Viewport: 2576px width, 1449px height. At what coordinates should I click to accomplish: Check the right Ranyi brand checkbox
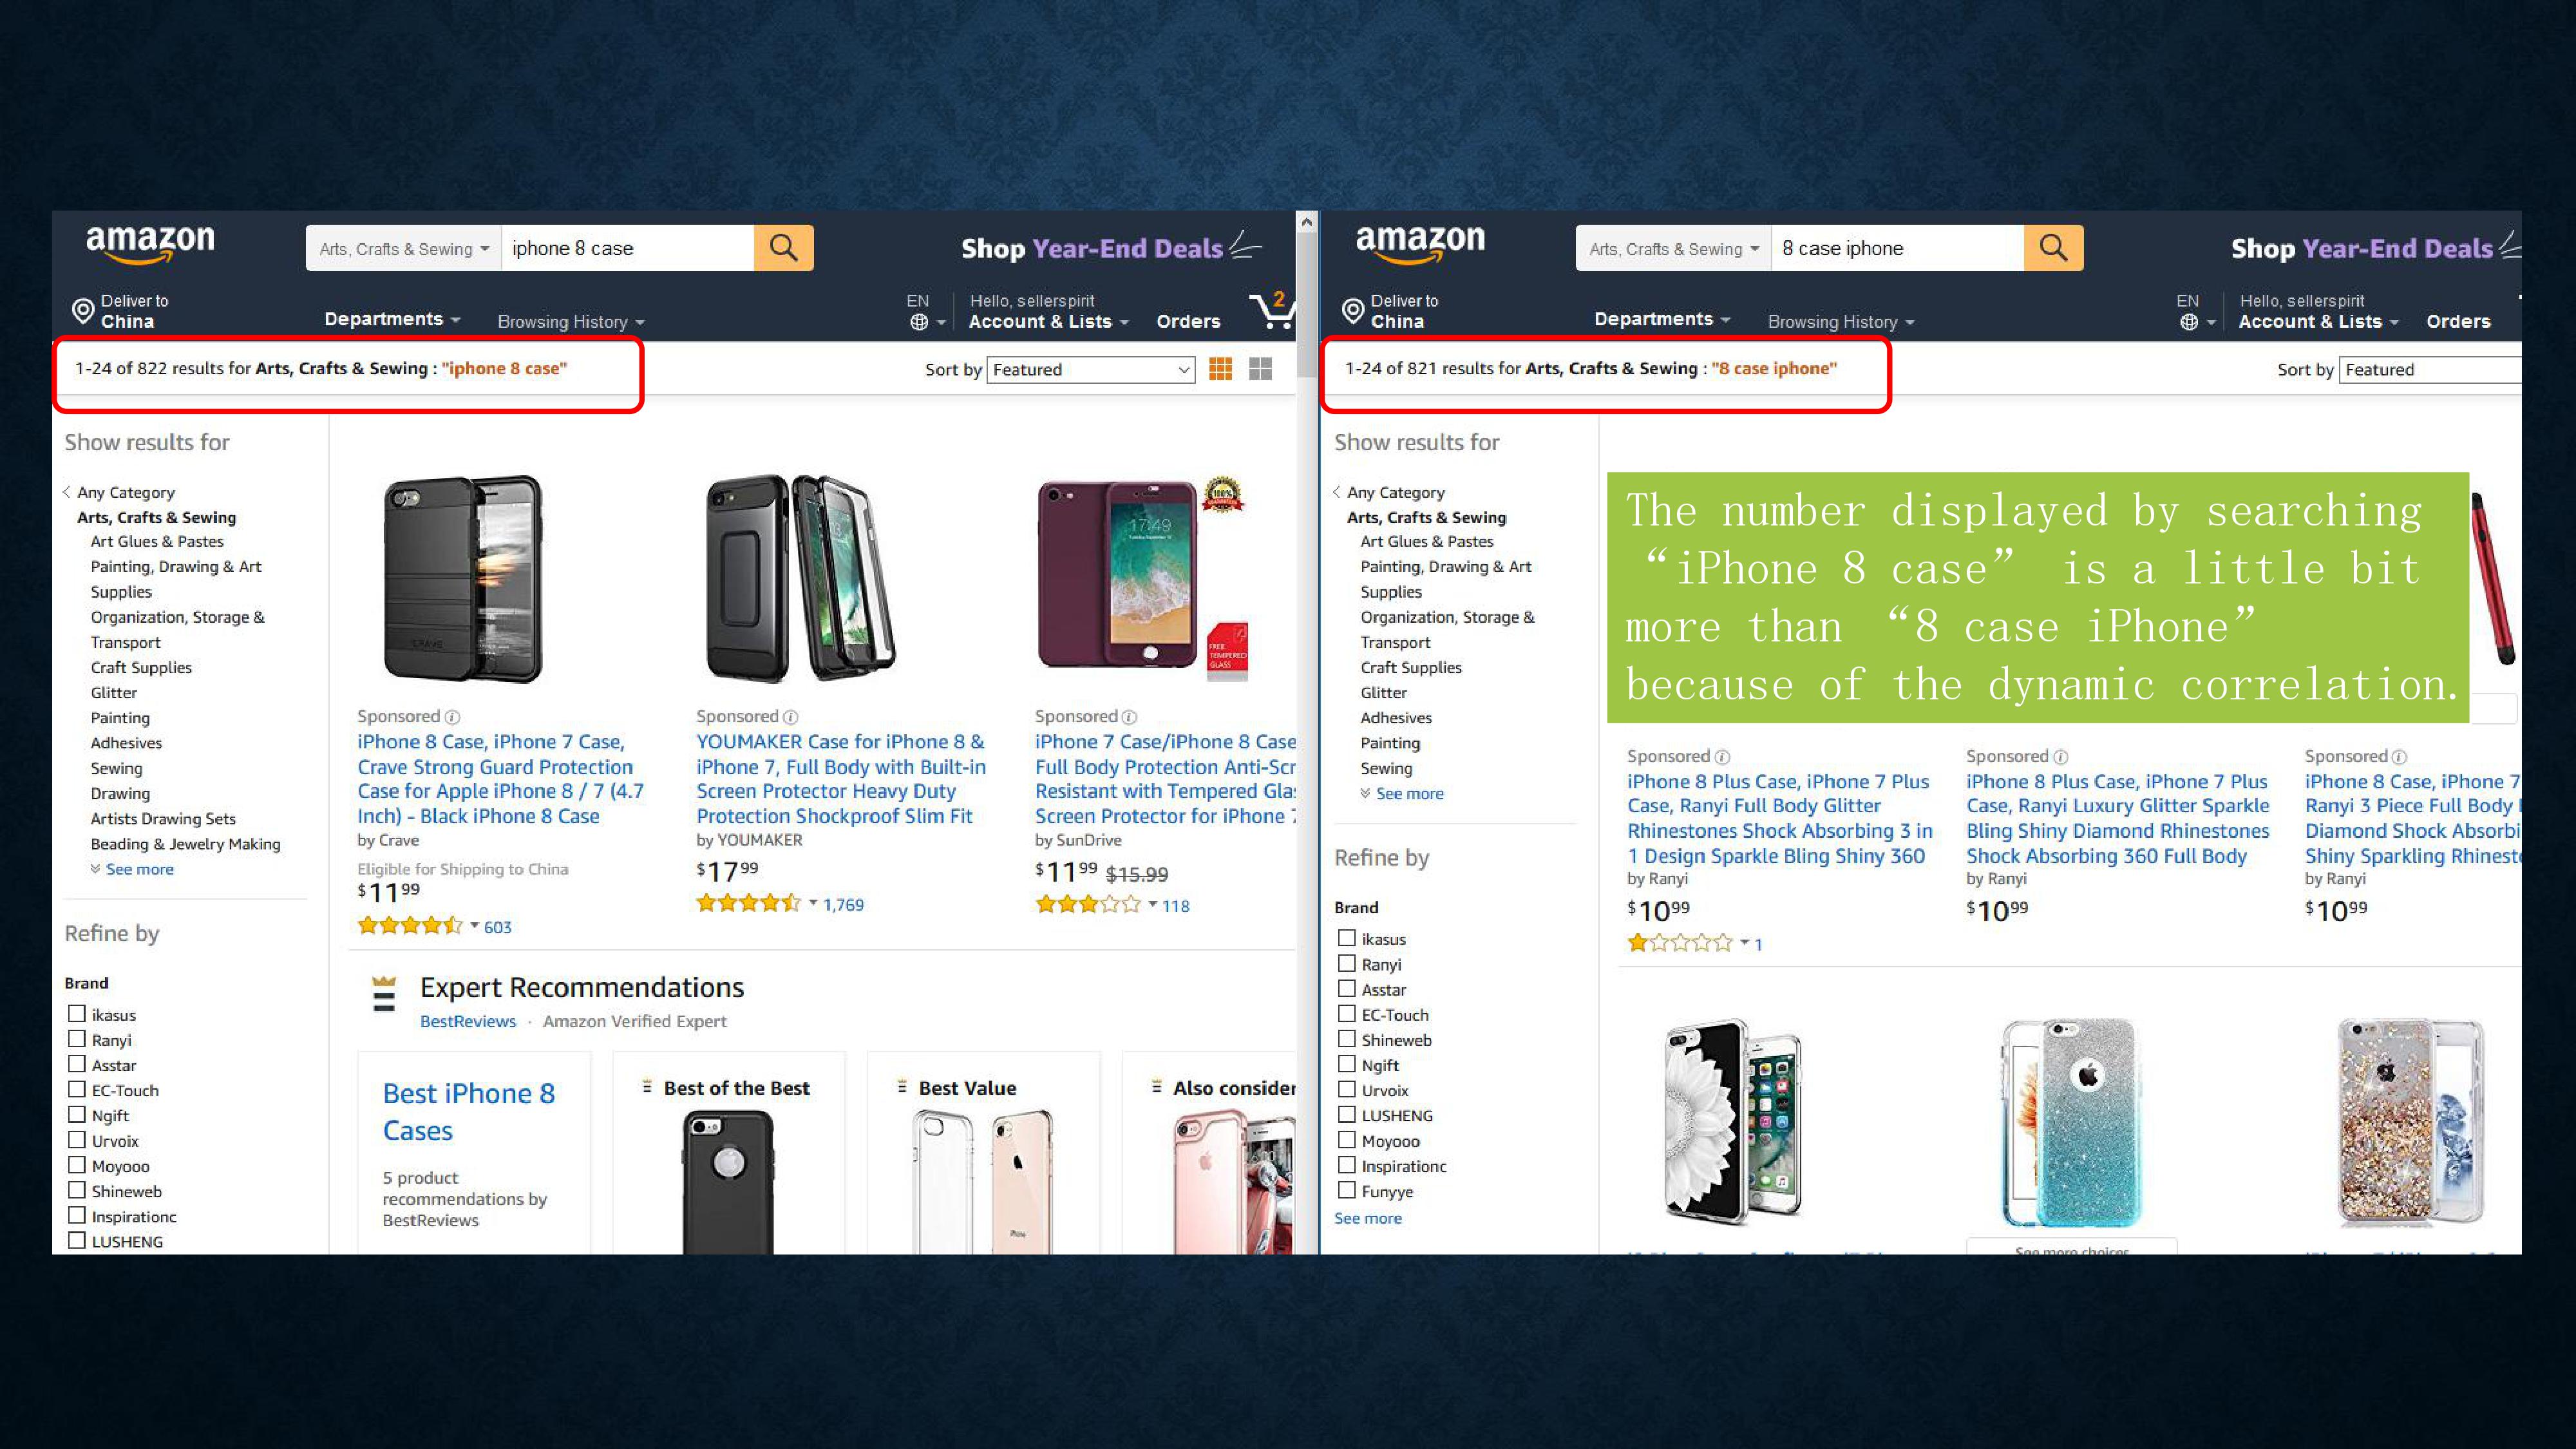(1347, 963)
